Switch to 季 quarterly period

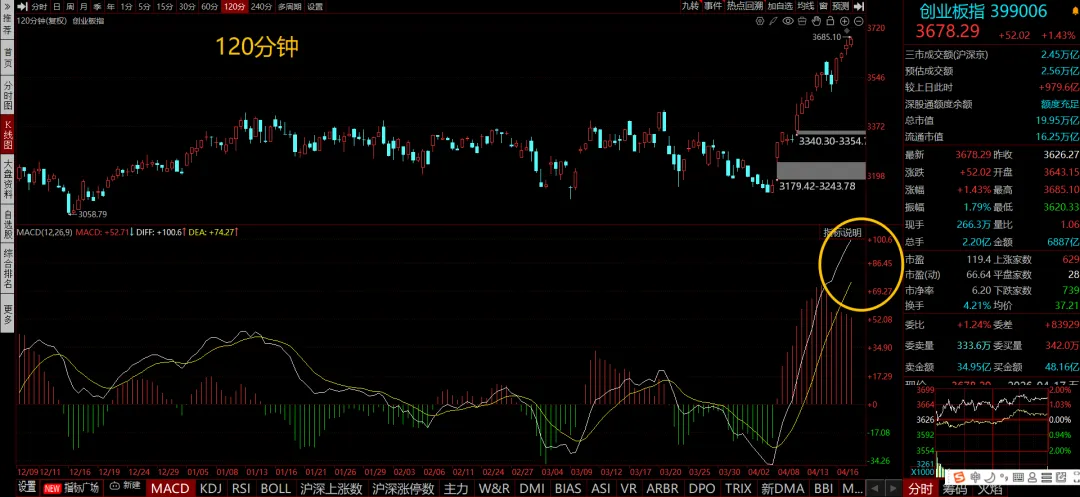click(97, 6)
